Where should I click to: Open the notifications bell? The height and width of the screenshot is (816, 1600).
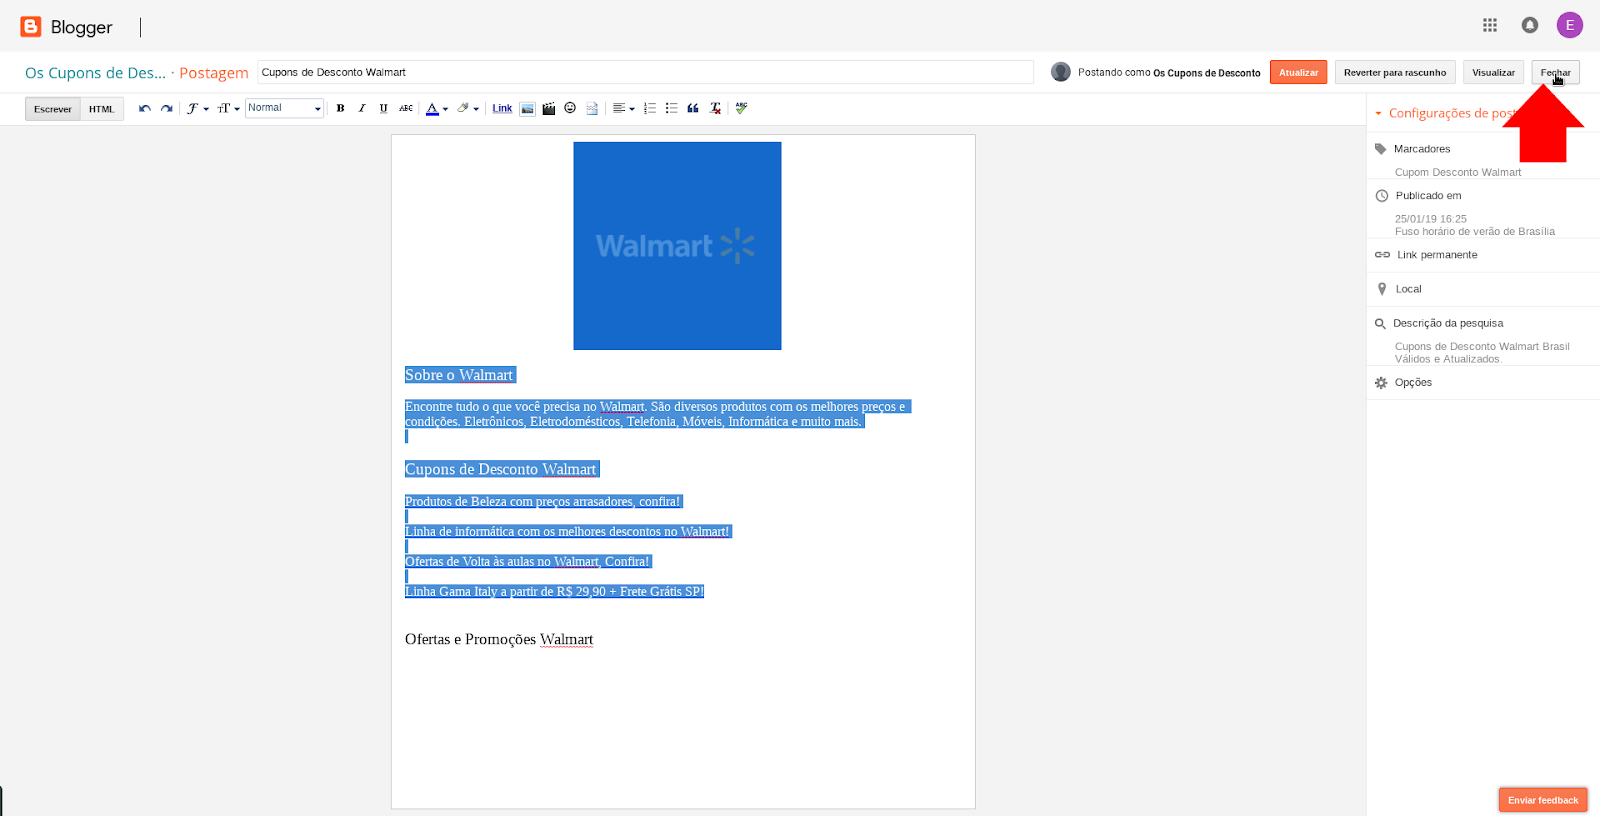tap(1530, 25)
